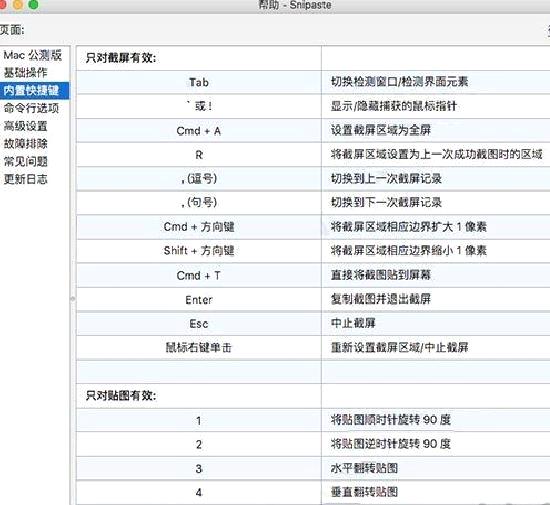Click 水平翻转贴图 description

(364, 468)
